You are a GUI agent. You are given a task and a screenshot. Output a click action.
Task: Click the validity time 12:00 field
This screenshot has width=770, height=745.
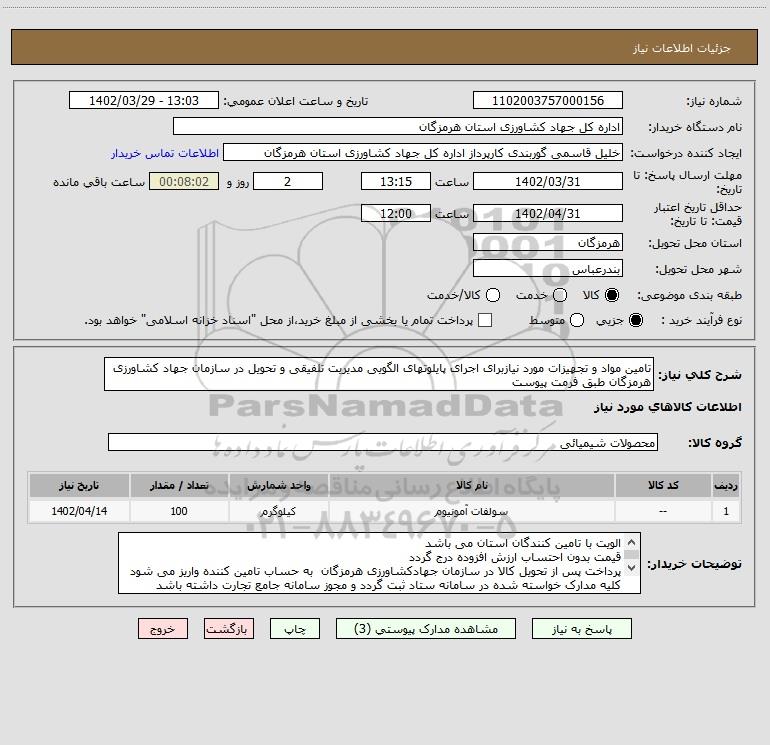396,213
